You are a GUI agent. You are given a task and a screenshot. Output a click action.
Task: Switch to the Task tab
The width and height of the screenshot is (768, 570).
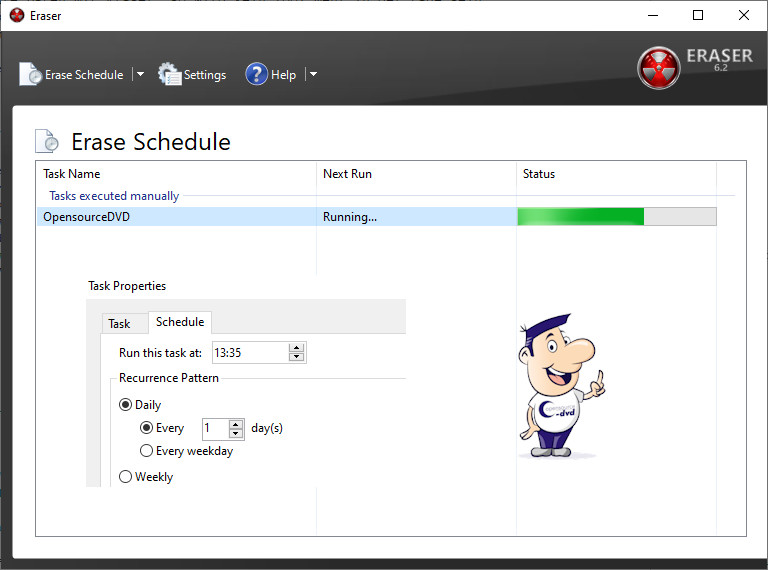click(119, 323)
